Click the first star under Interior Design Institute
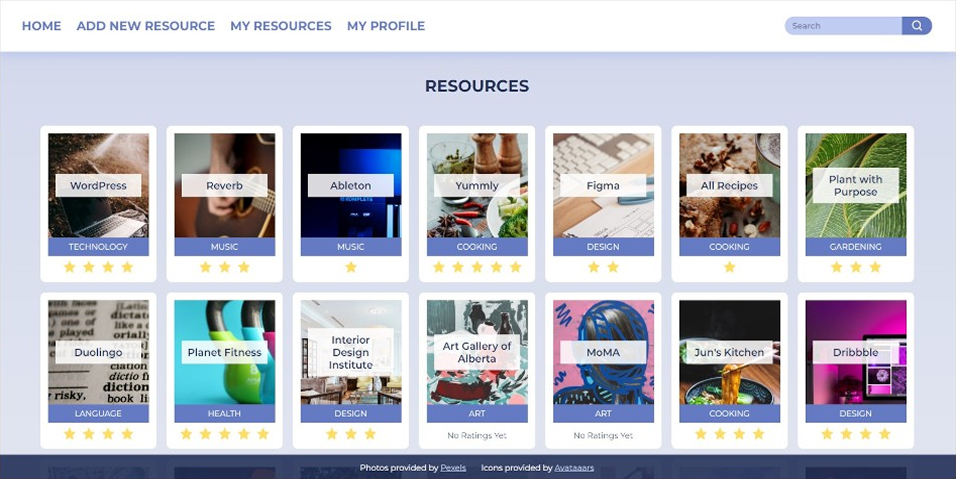The width and height of the screenshot is (956, 479). 332,434
